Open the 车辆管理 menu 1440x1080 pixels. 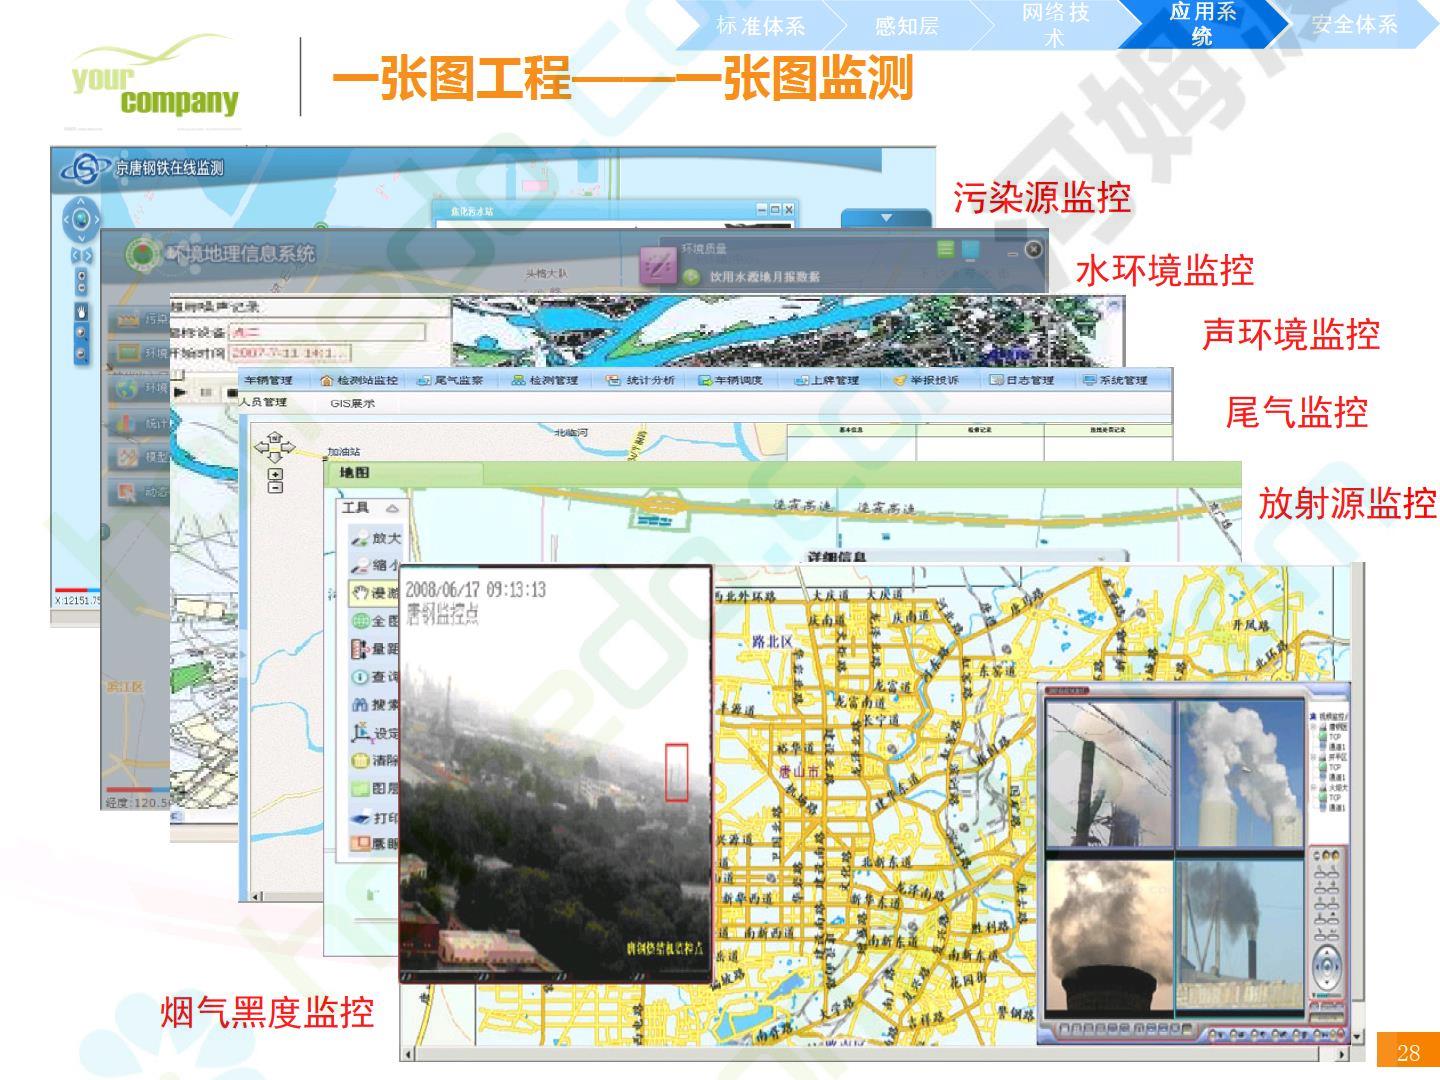pos(268,381)
